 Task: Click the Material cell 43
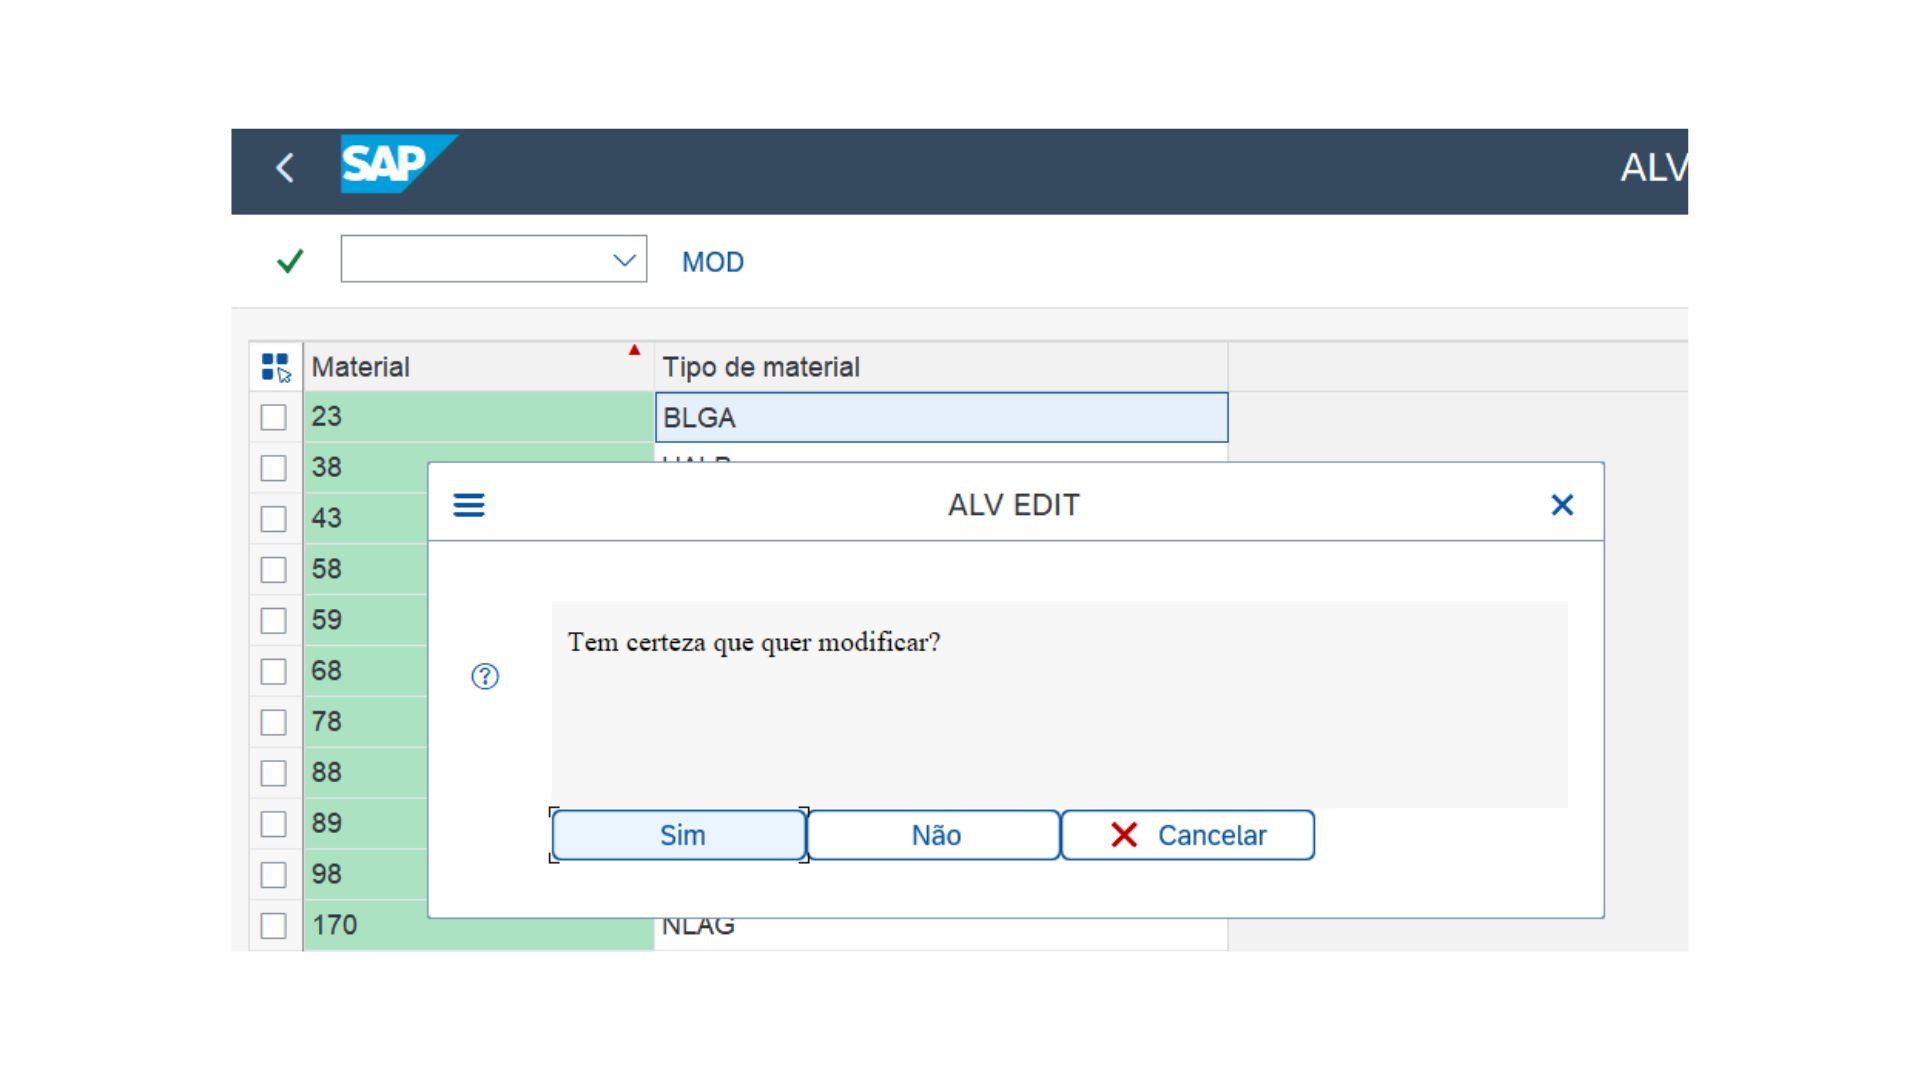(366, 519)
